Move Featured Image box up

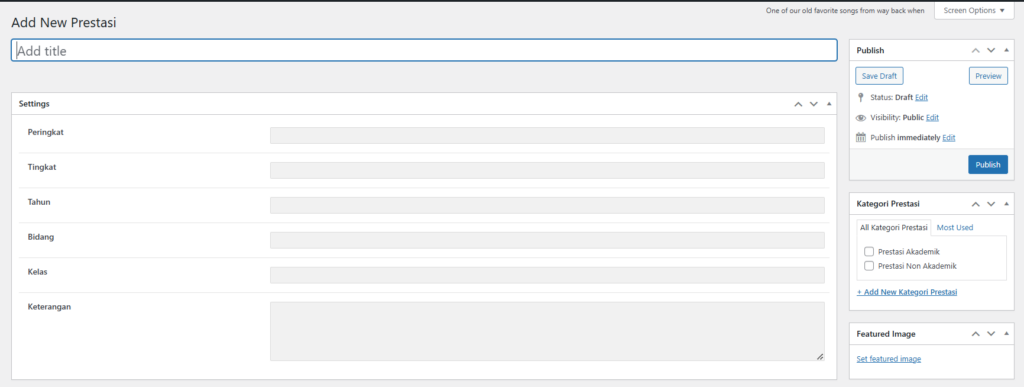point(976,333)
